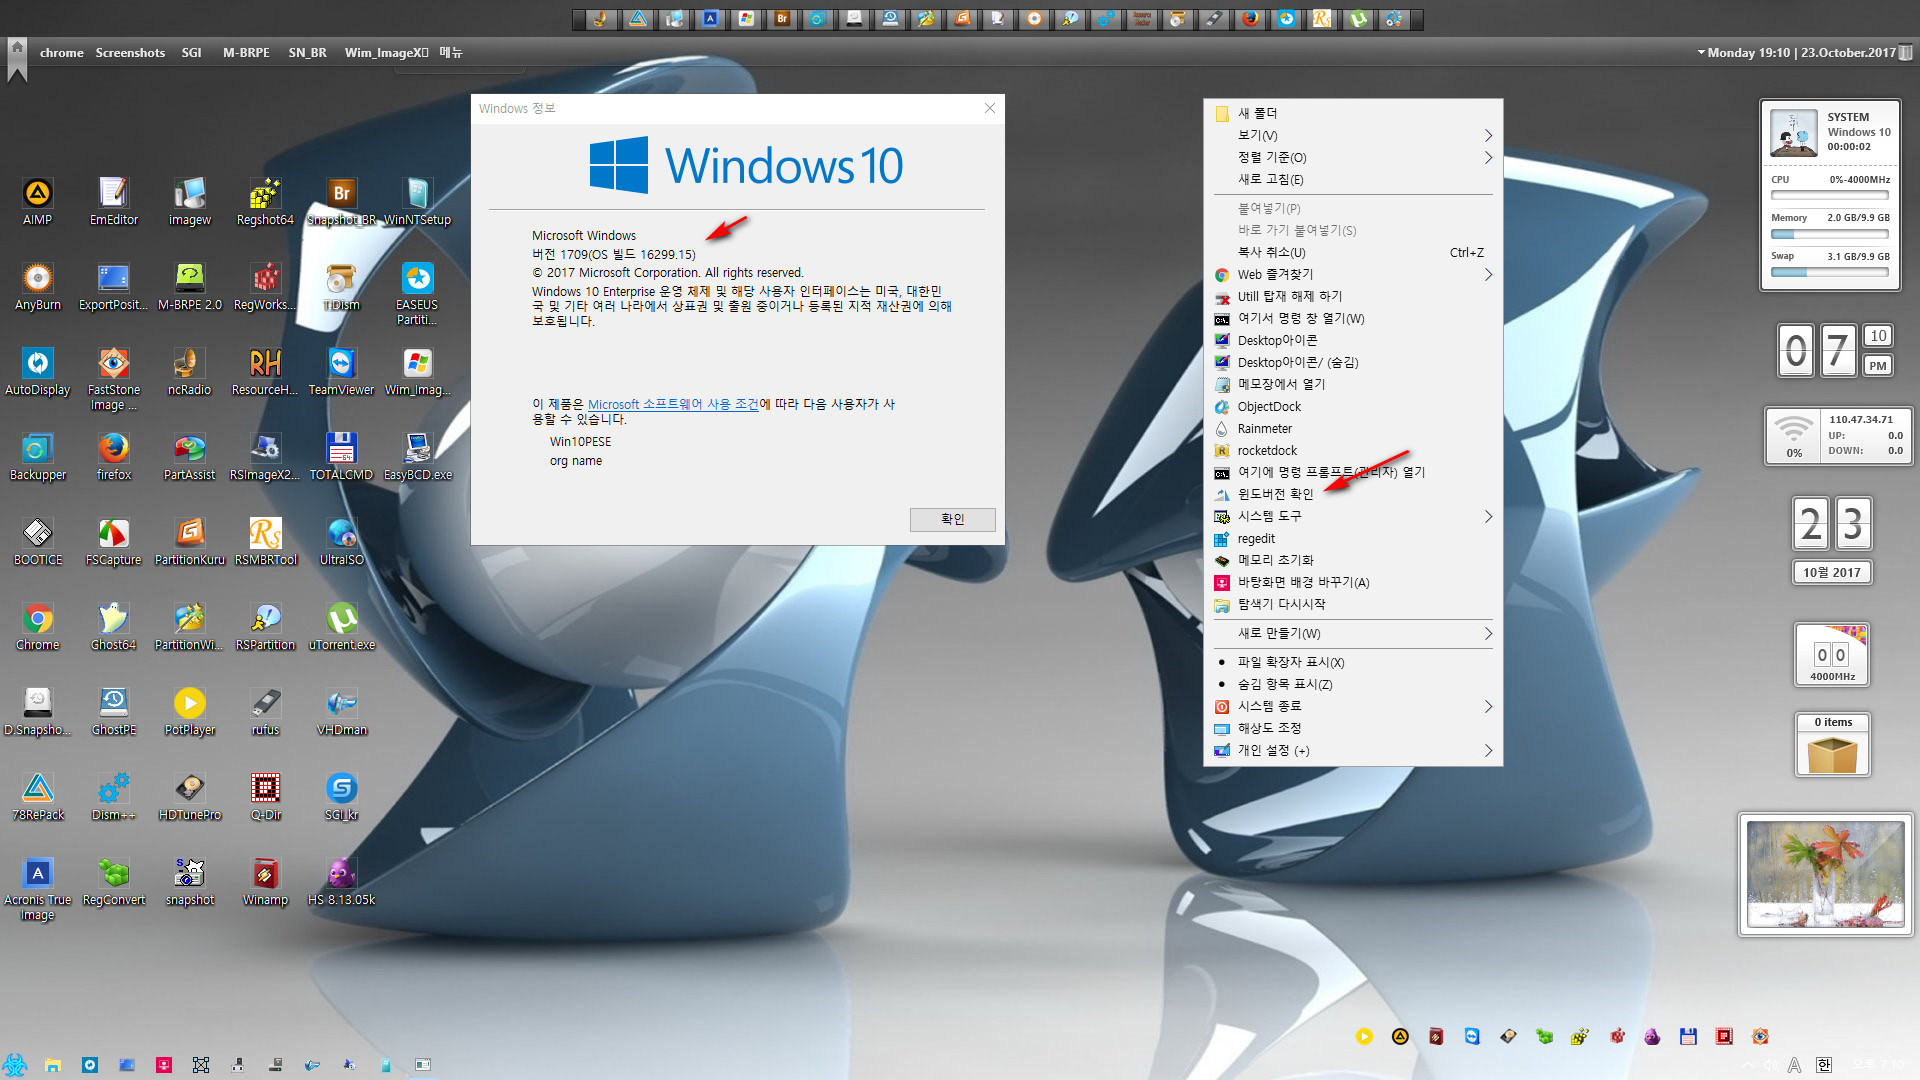Viewport: 1920px width, 1080px height.
Task: Open Microsoft 소프트웨어 사용 조건 link
Action: 673,404
